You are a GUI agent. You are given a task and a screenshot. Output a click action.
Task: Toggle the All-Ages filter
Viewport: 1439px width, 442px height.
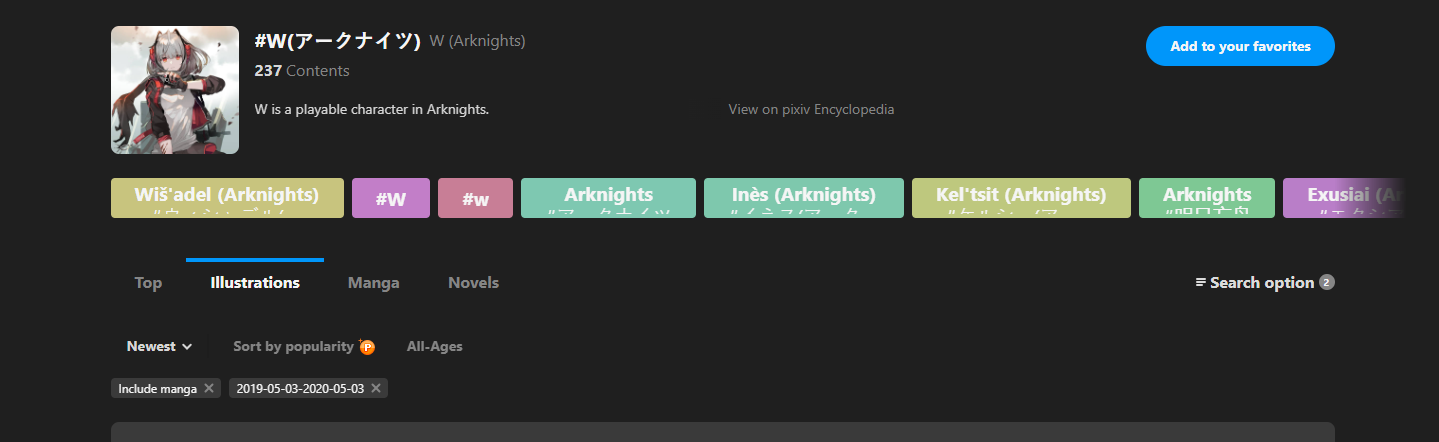pos(434,346)
